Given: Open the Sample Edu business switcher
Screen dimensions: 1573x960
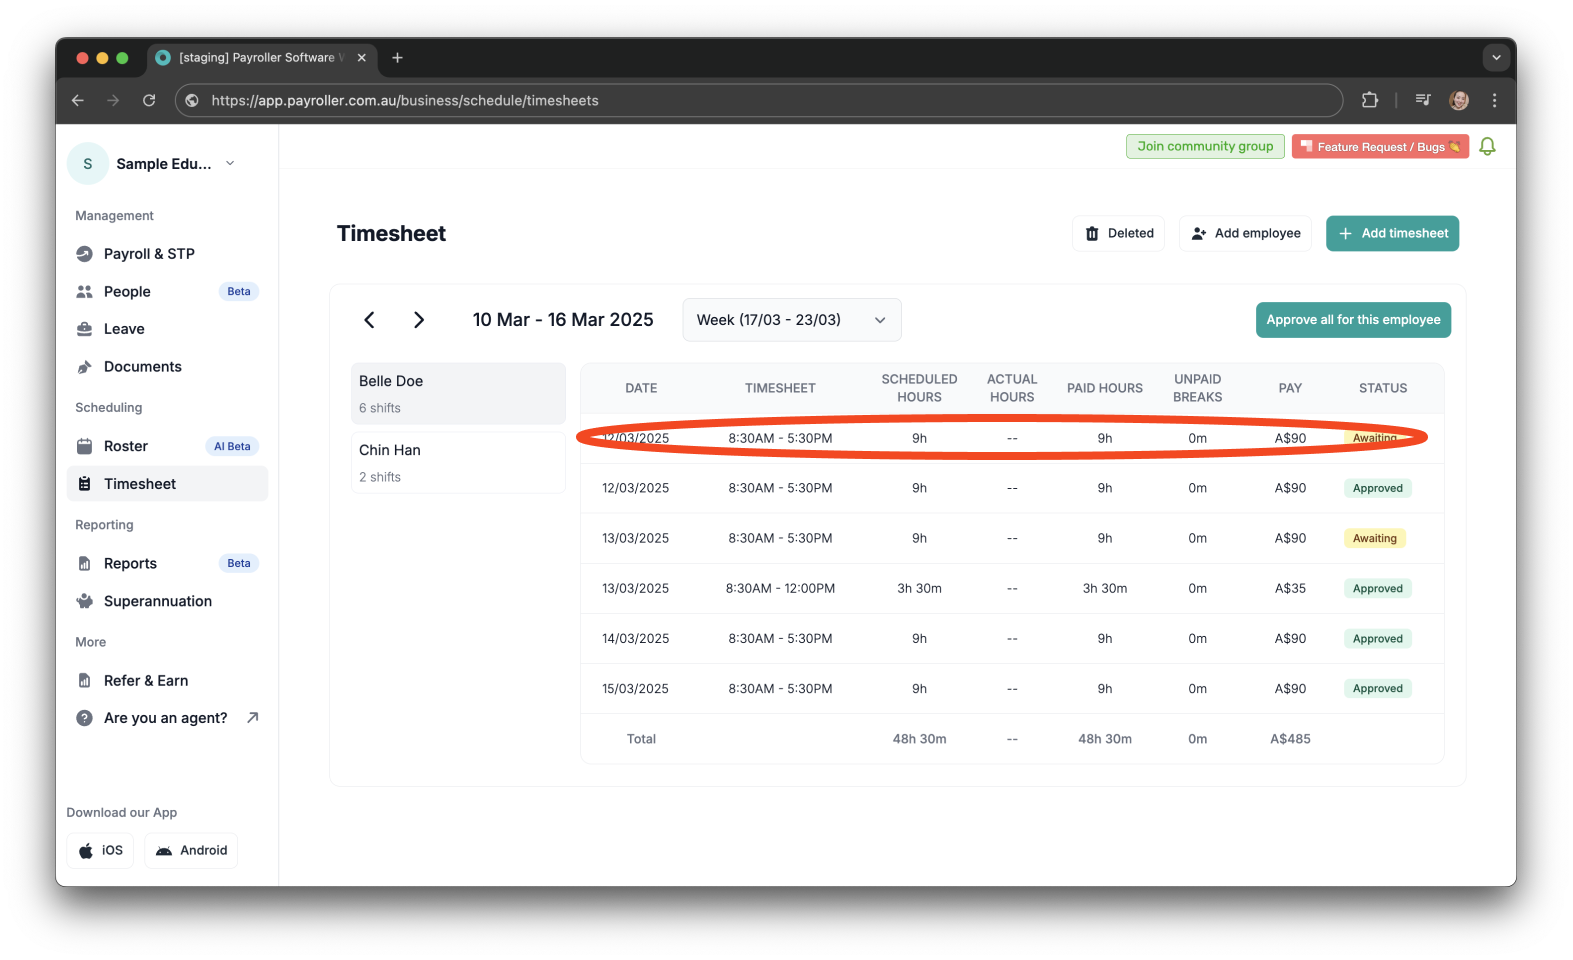Looking at the screenshot, I should pyautogui.click(x=152, y=164).
